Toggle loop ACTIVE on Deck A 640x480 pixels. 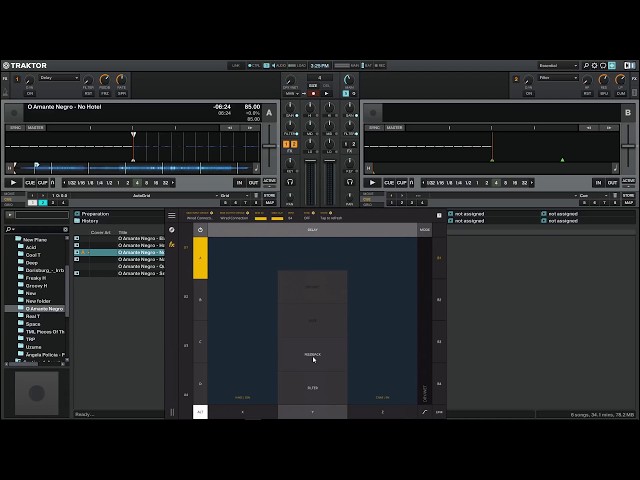coord(269,181)
